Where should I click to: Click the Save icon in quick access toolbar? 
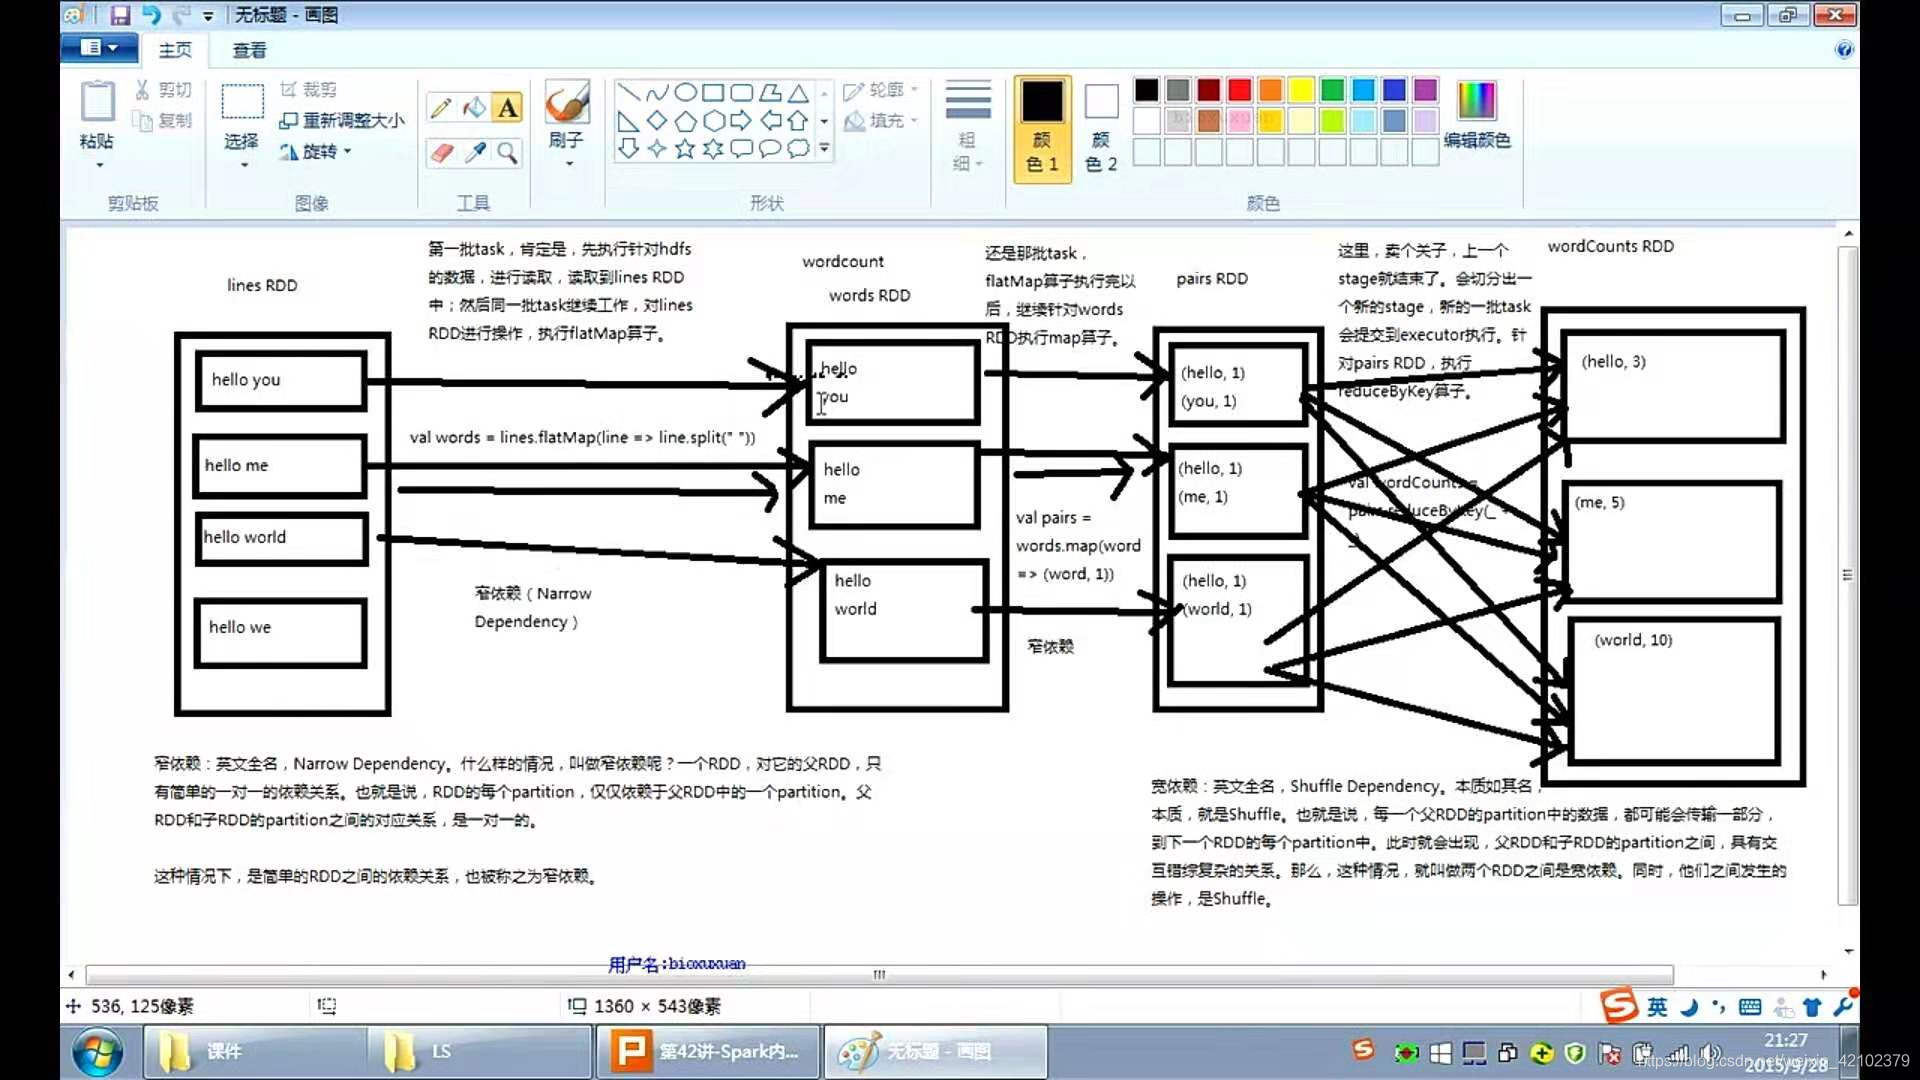[120, 15]
